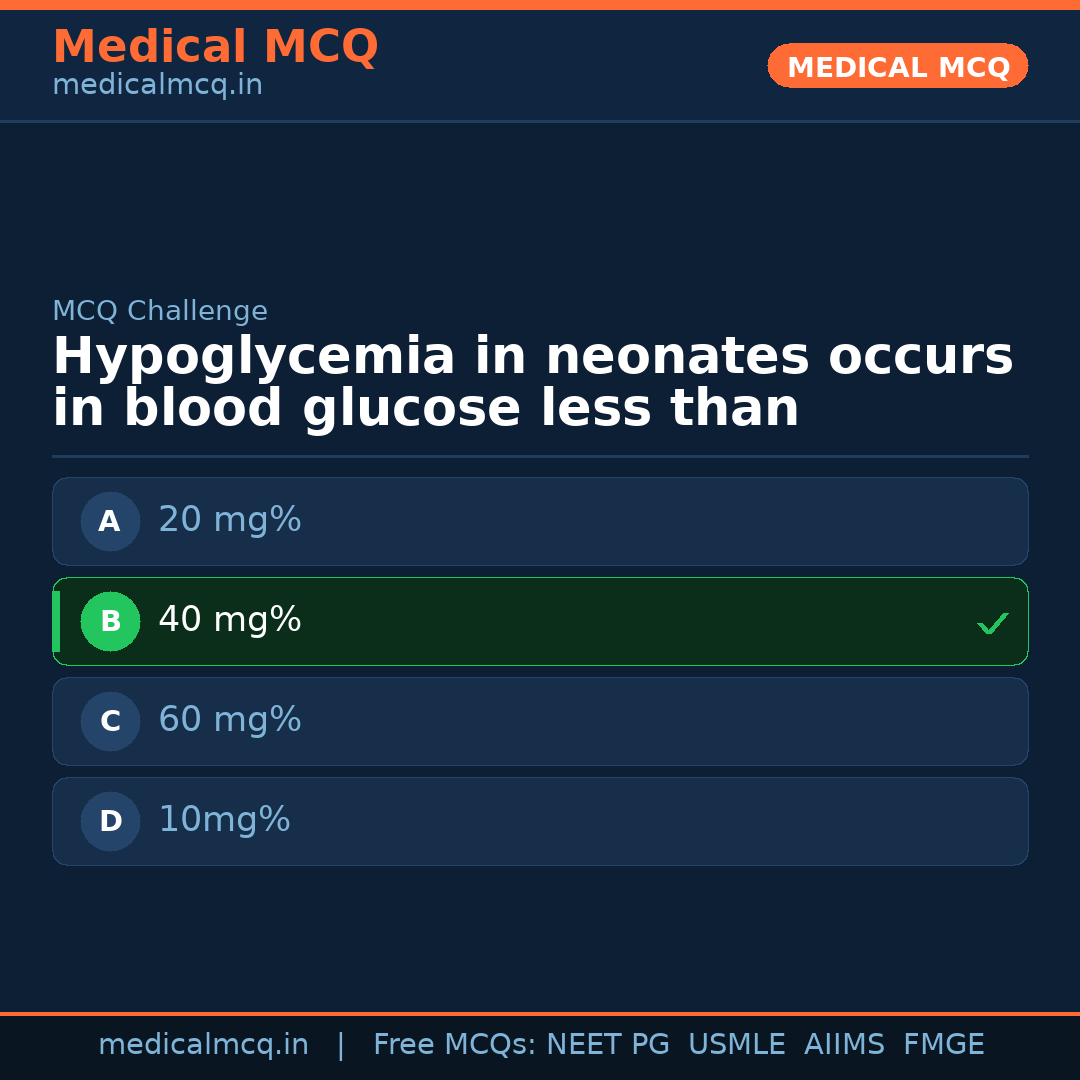Select the letter D option circle
This screenshot has width=1080, height=1080.
click(110, 821)
